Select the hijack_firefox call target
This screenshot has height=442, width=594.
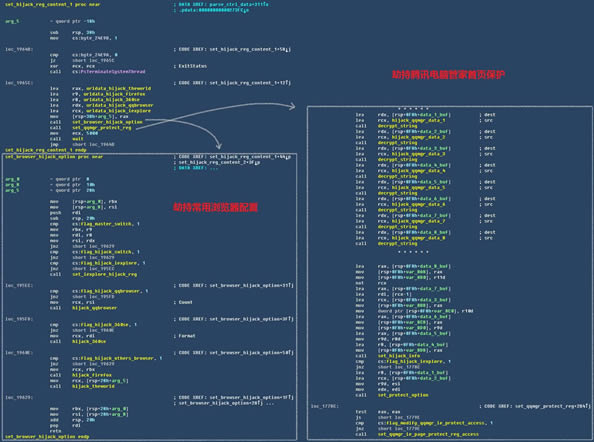92,375
